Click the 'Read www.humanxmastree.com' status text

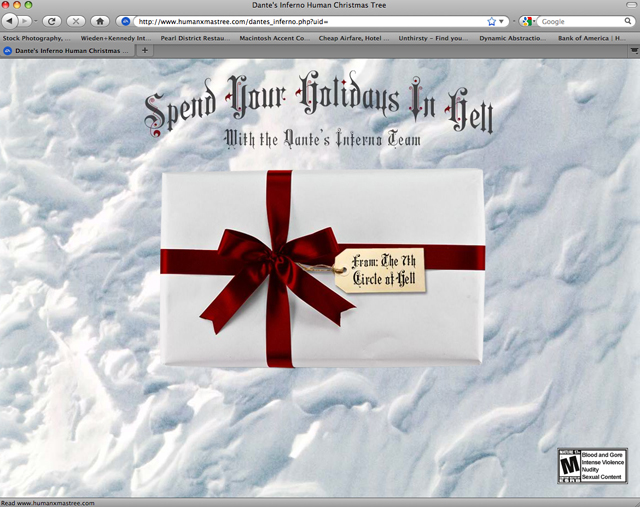48,503
